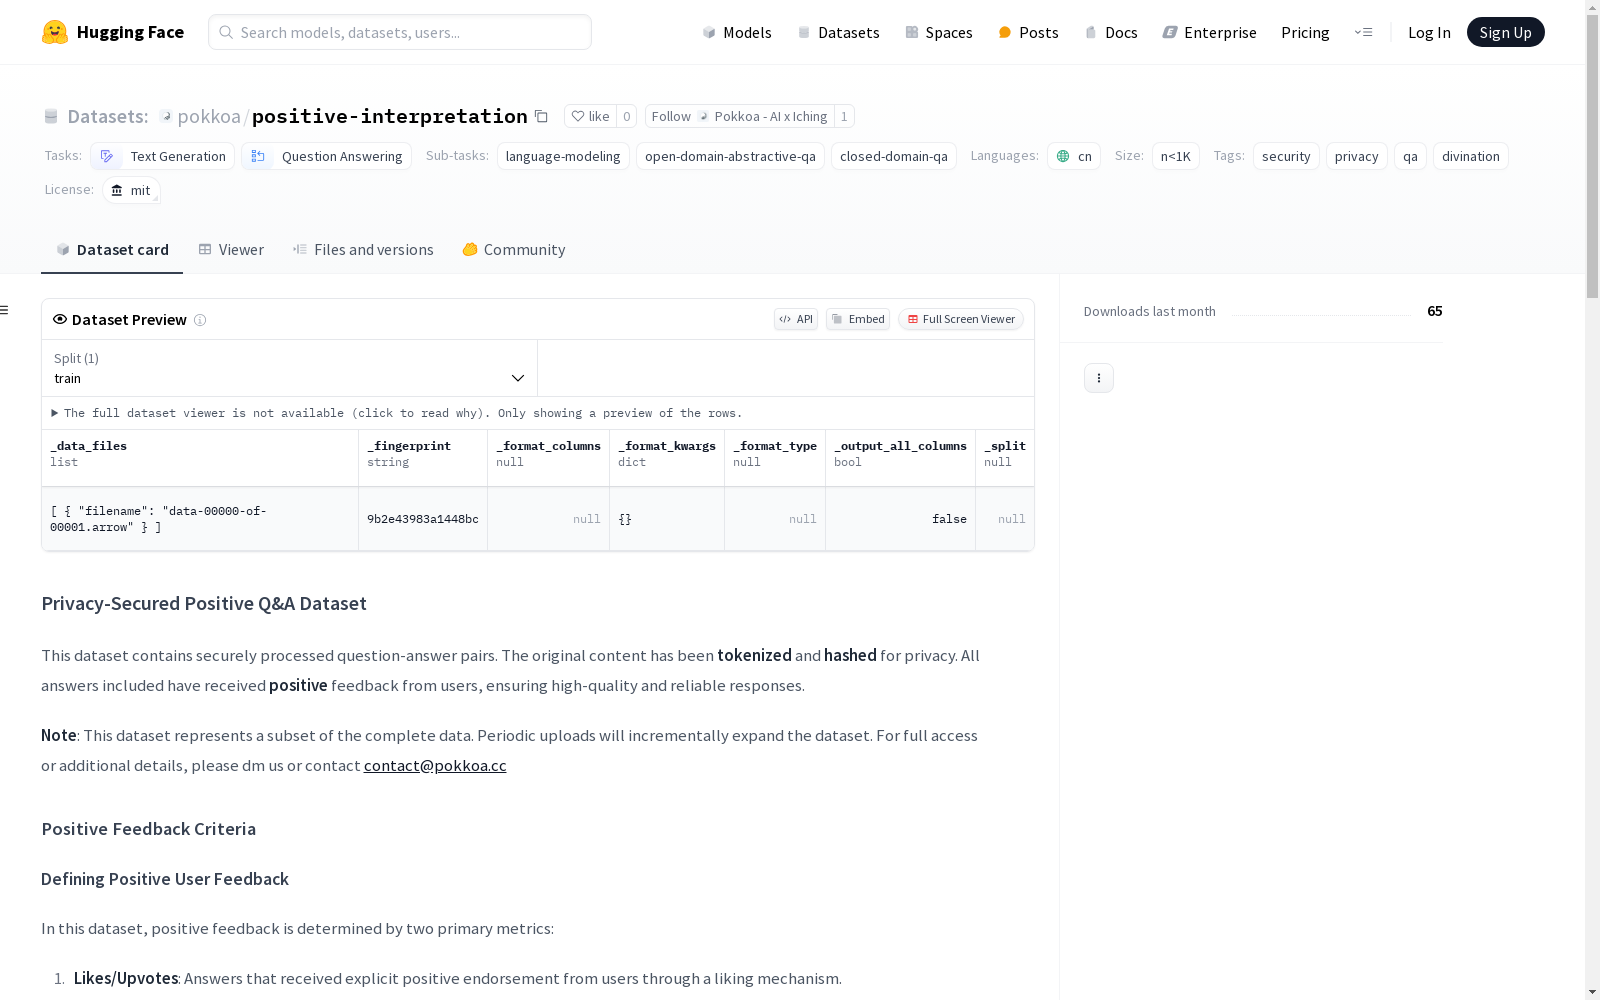Click the Privacy-Secured Positive Q&A Dataset heading
Viewport: 1600px width, 1000px height.
[x=204, y=603]
